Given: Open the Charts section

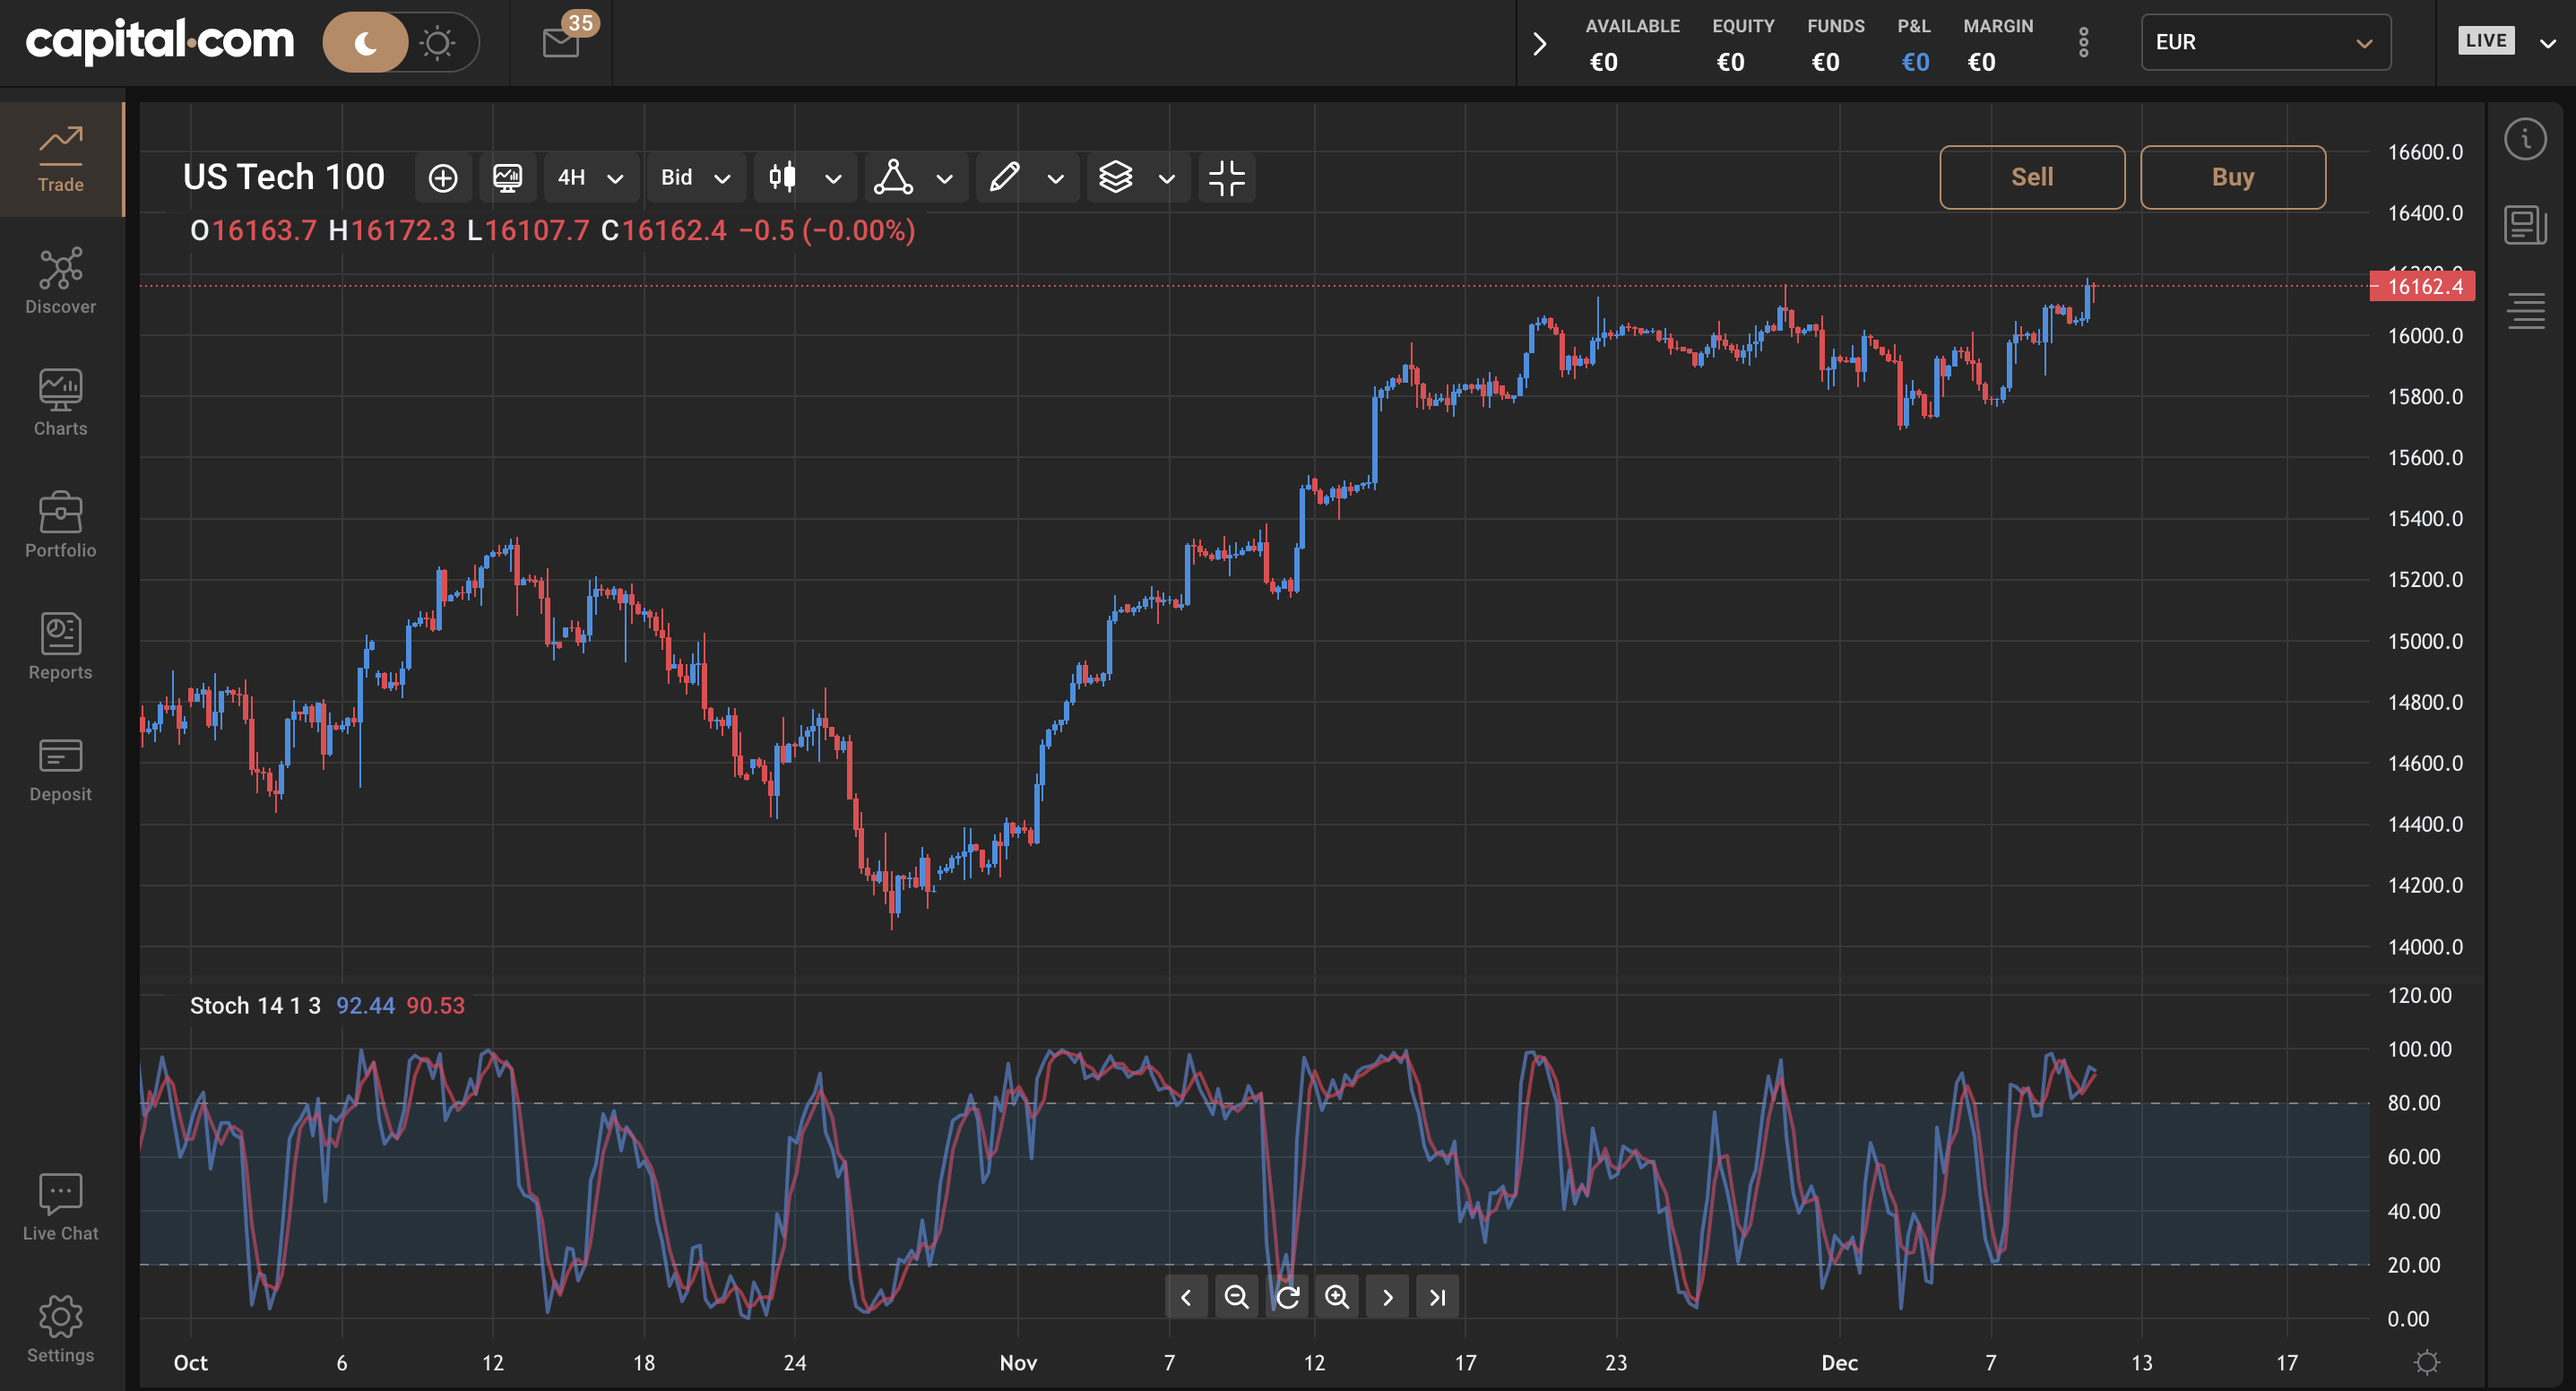Looking at the screenshot, I should tap(61, 403).
